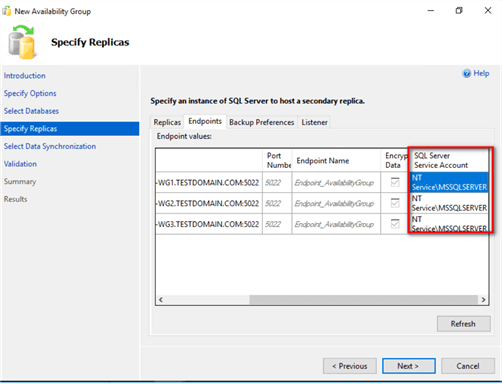The image size is (502, 384).
Task: Open the Listener tab
Action: [314, 122]
